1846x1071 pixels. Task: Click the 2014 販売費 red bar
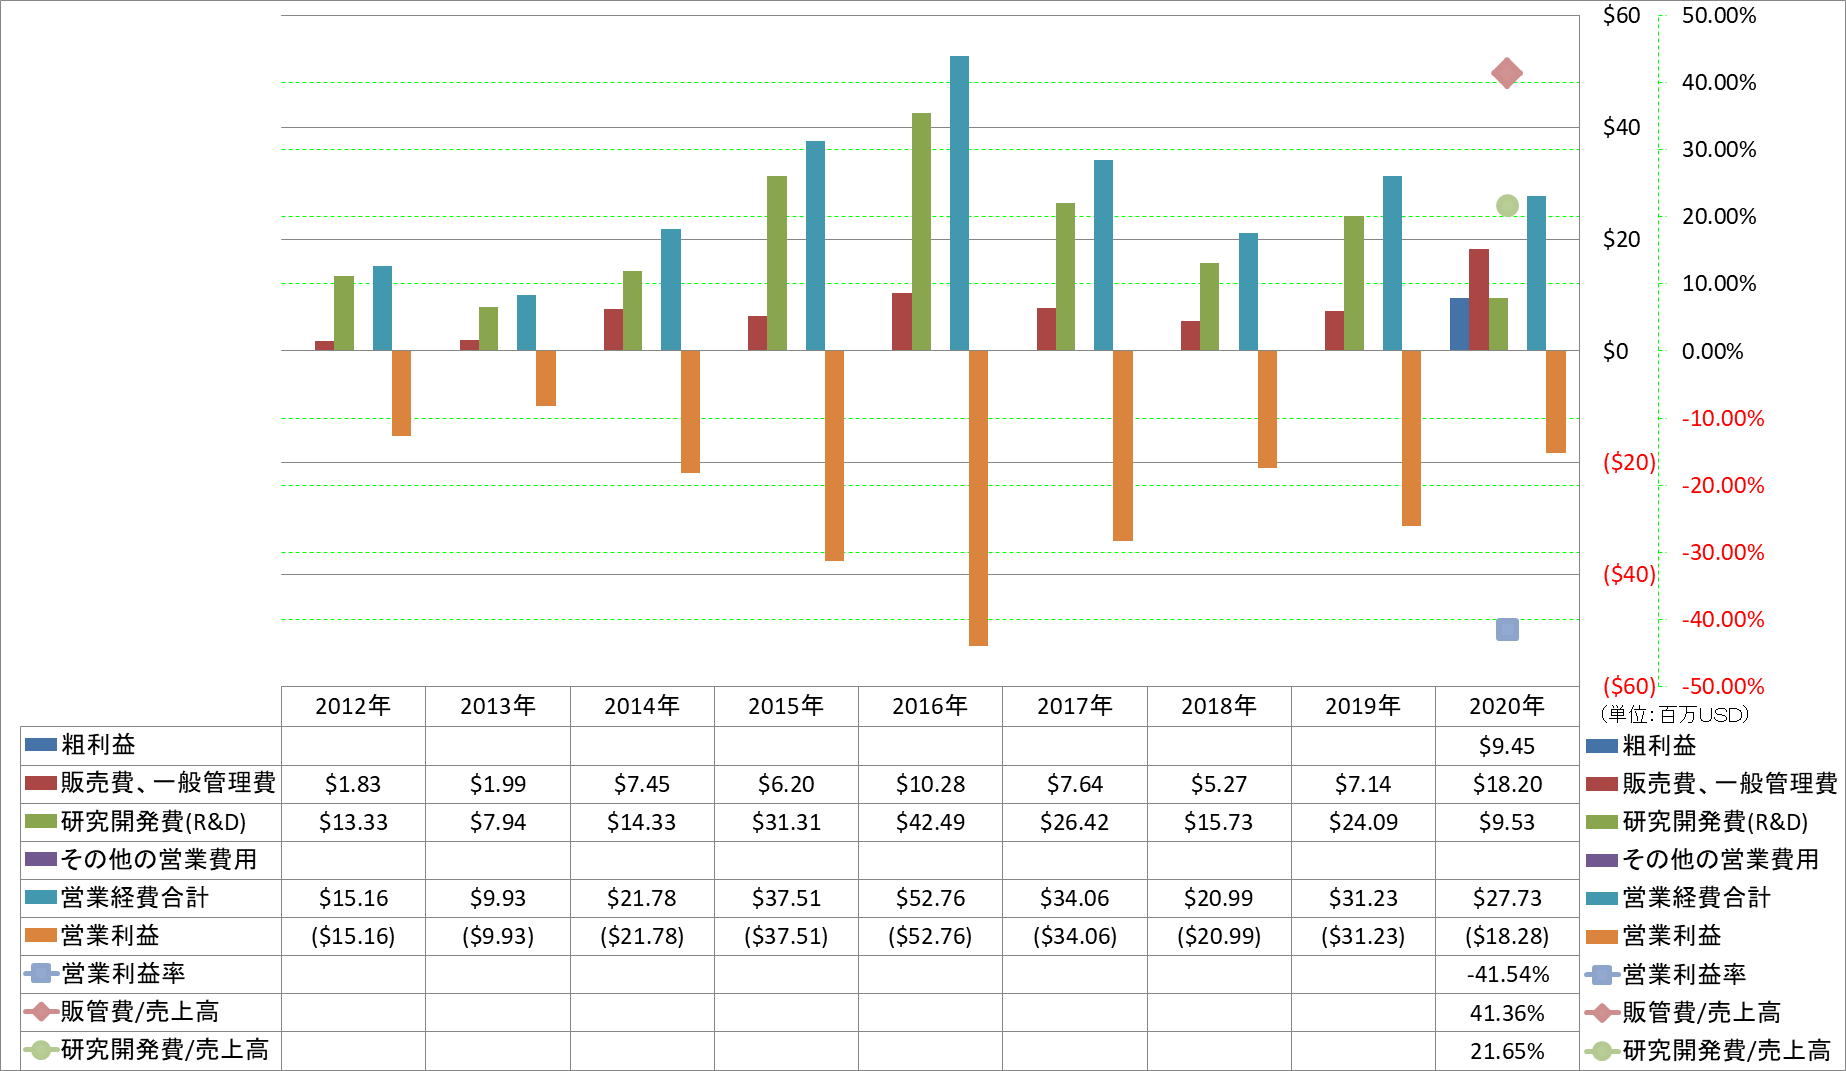coord(613,329)
